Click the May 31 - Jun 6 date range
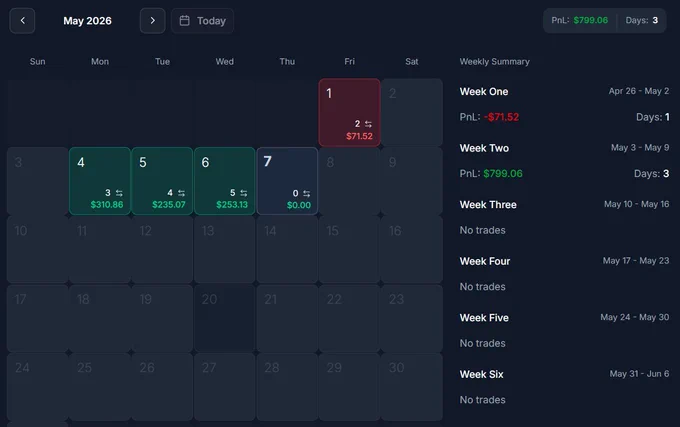The width and height of the screenshot is (680, 427). click(x=639, y=374)
